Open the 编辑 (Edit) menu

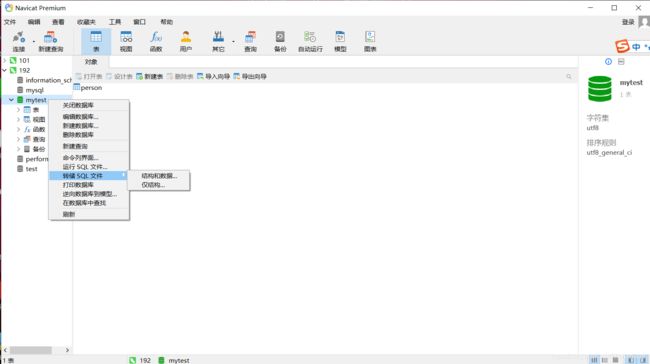point(34,22)
